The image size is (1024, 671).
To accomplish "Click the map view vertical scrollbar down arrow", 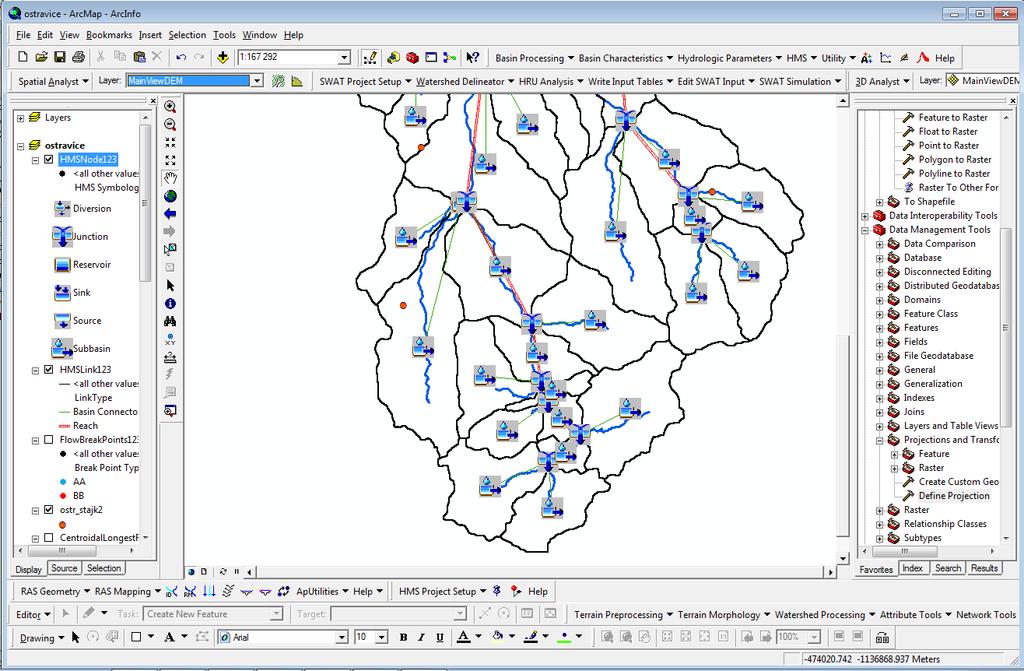I will (x=843, y=559).
